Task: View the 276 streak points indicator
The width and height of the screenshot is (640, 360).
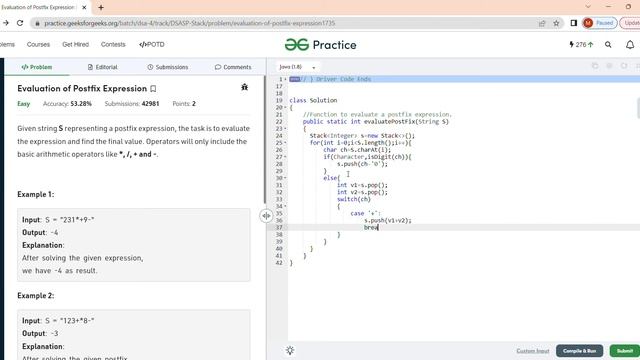Action: pos(581,44)
